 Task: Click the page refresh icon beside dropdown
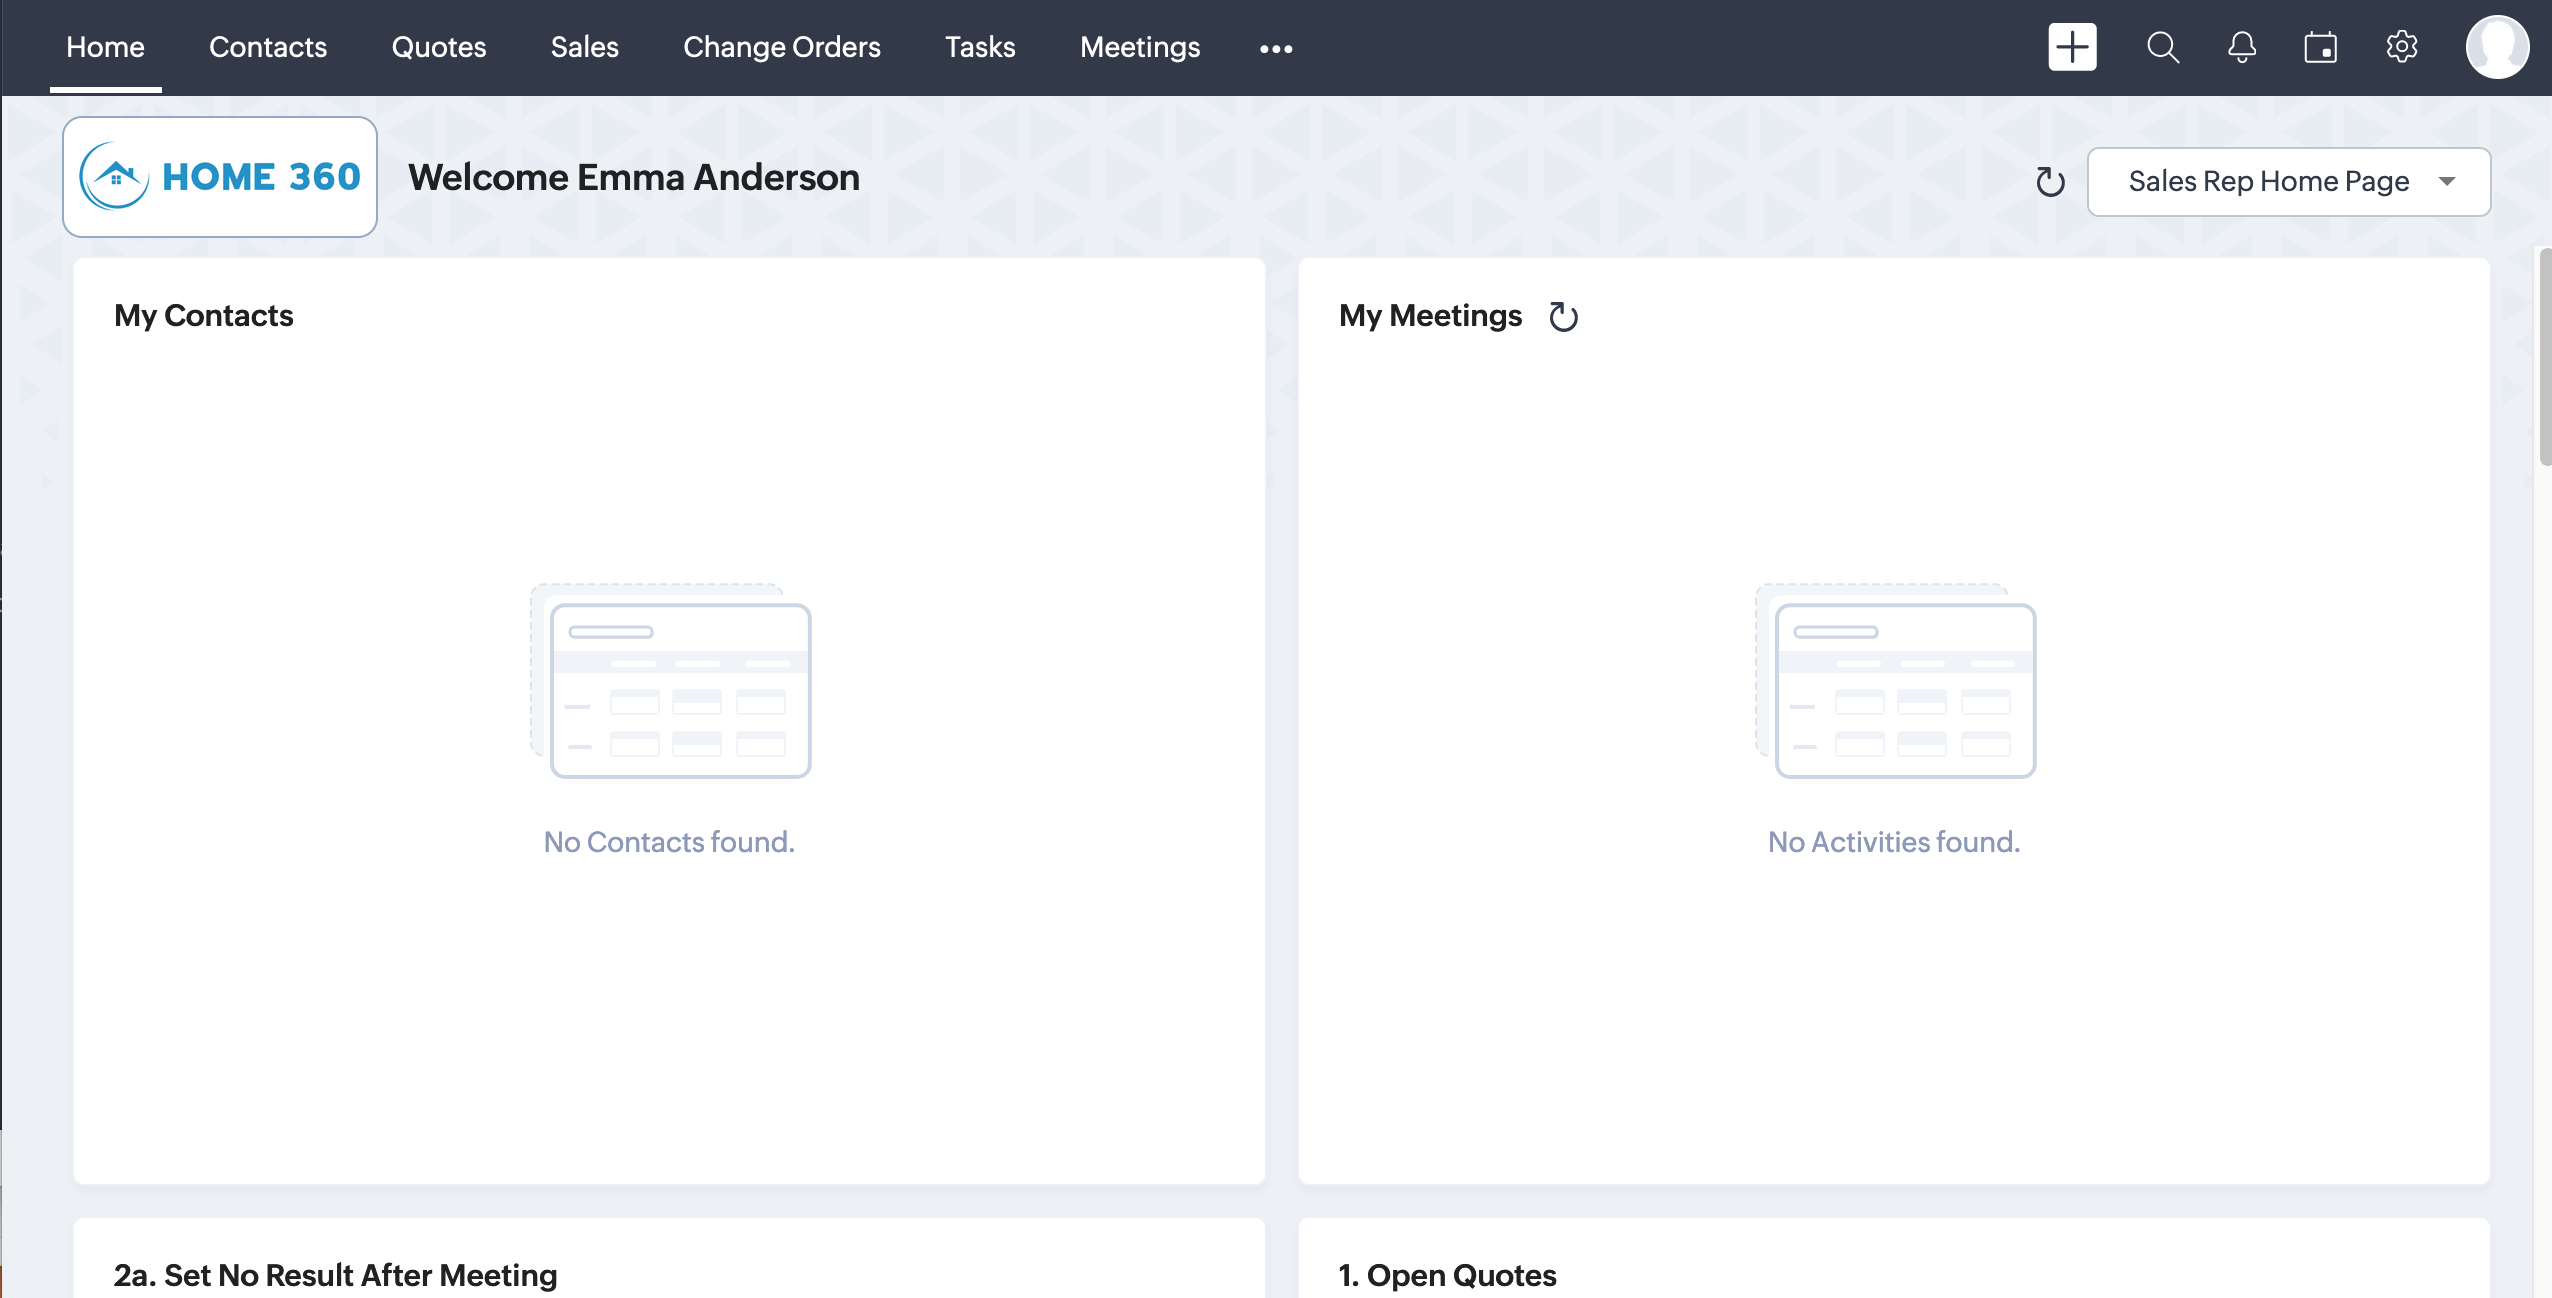click(2050, 182)
